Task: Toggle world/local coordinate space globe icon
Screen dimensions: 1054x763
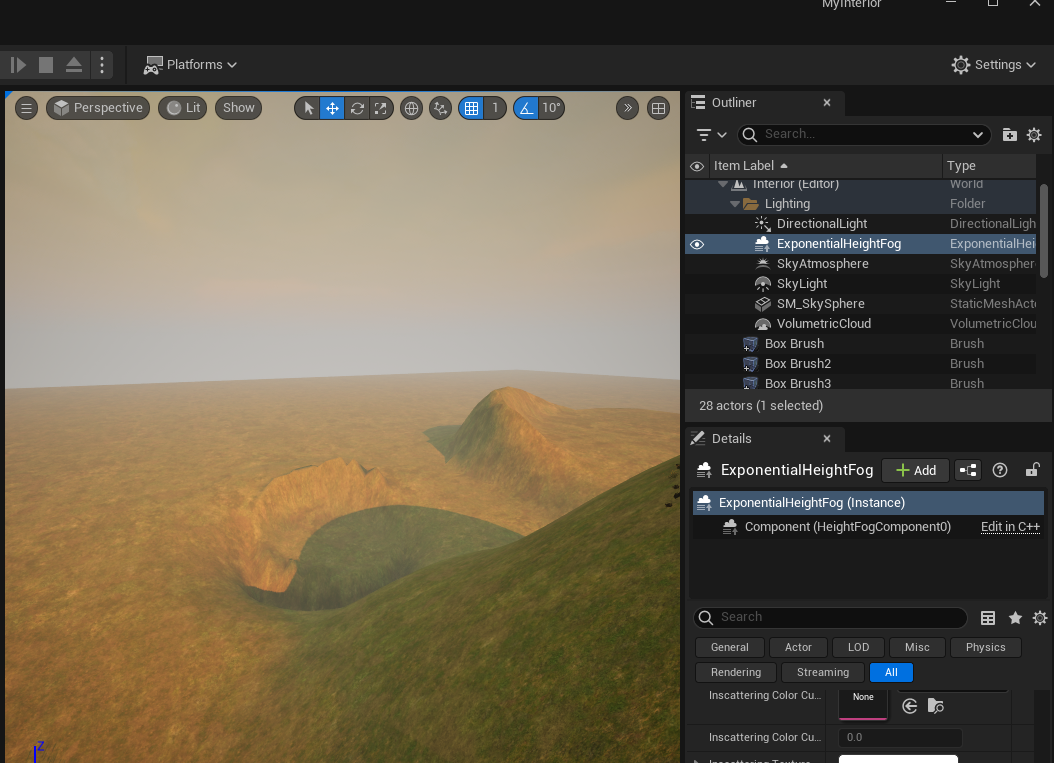Action: pos(411,108)
